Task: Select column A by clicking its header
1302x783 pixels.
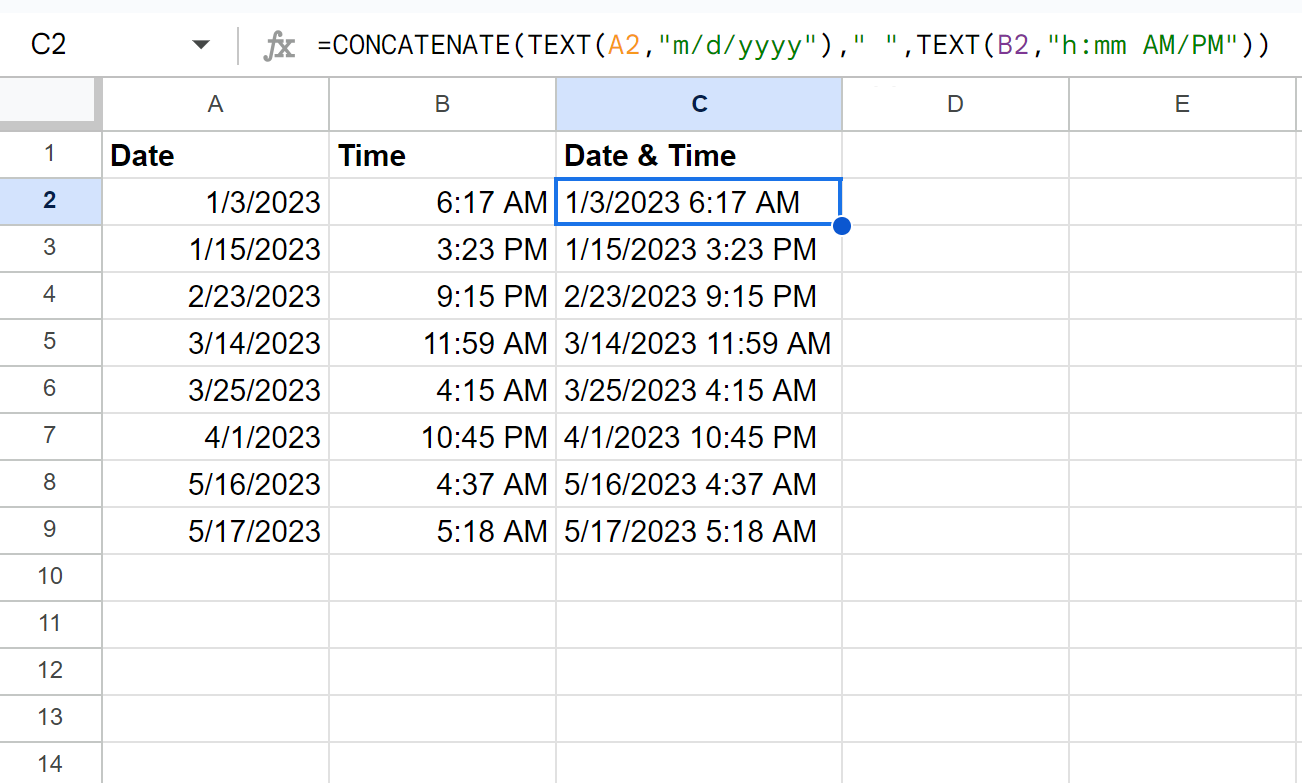Action: coord(215,103)
